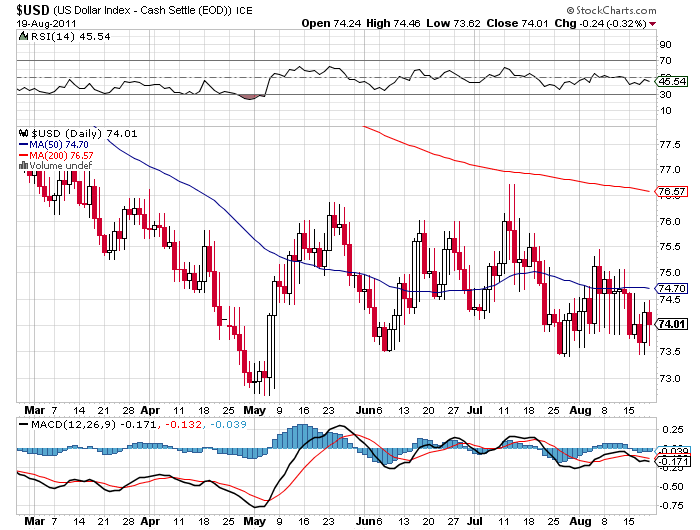Click the red 76.57 price tag

pos(668,191)
